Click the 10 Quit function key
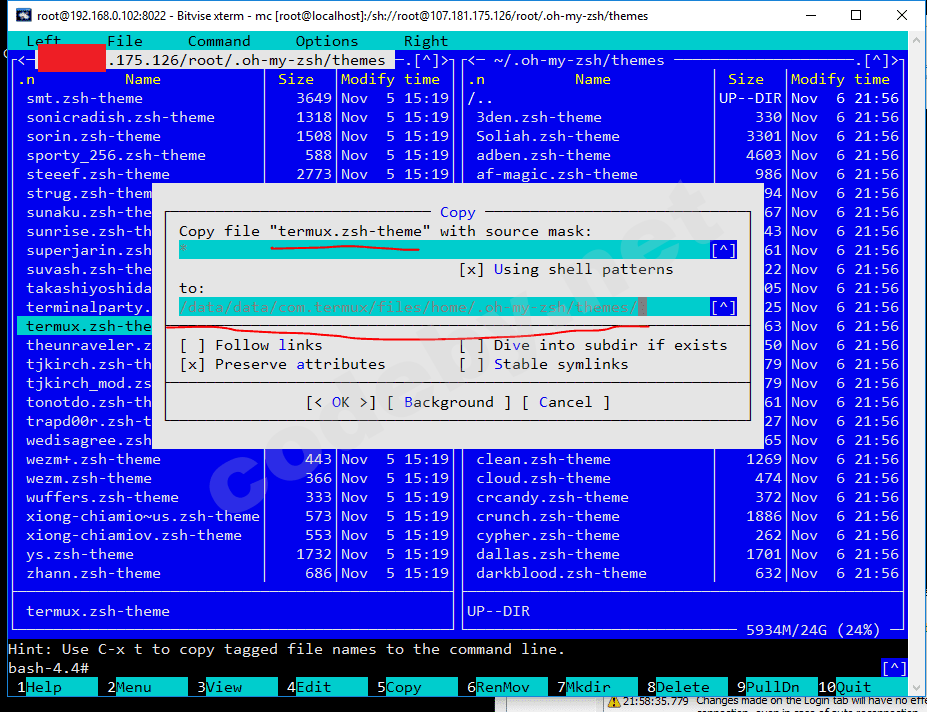This screenshot has height=712, width=927. pos(863,687)
